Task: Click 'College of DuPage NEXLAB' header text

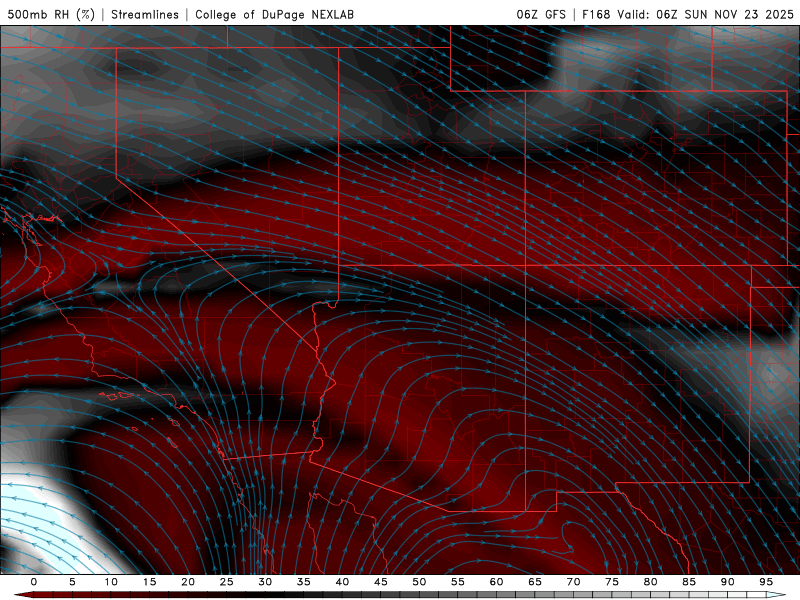Action: pos(274,15)
